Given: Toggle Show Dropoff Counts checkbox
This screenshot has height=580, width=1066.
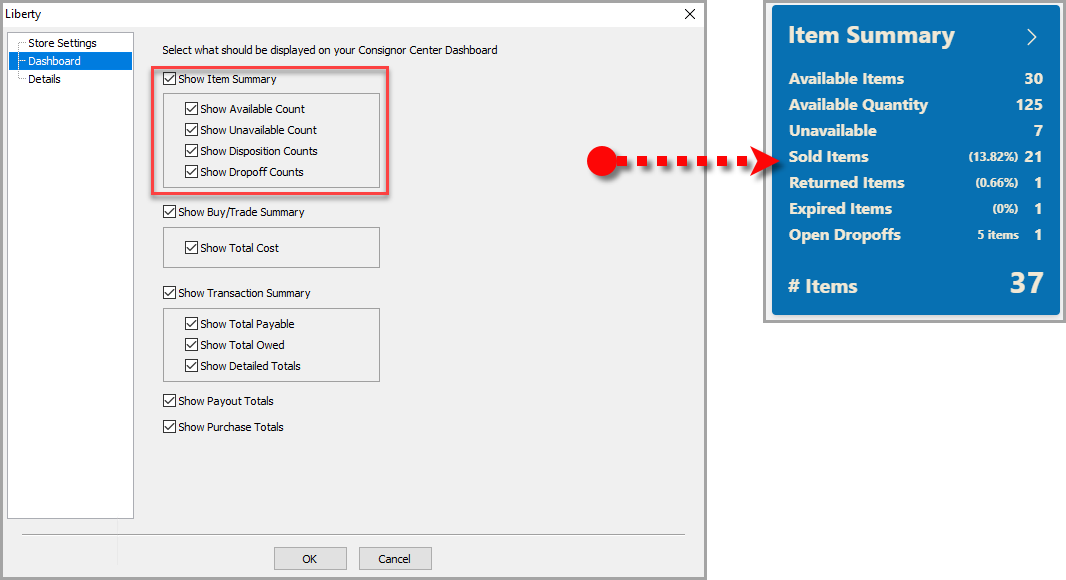Looking at the screenshot, I should pos(192,172).
